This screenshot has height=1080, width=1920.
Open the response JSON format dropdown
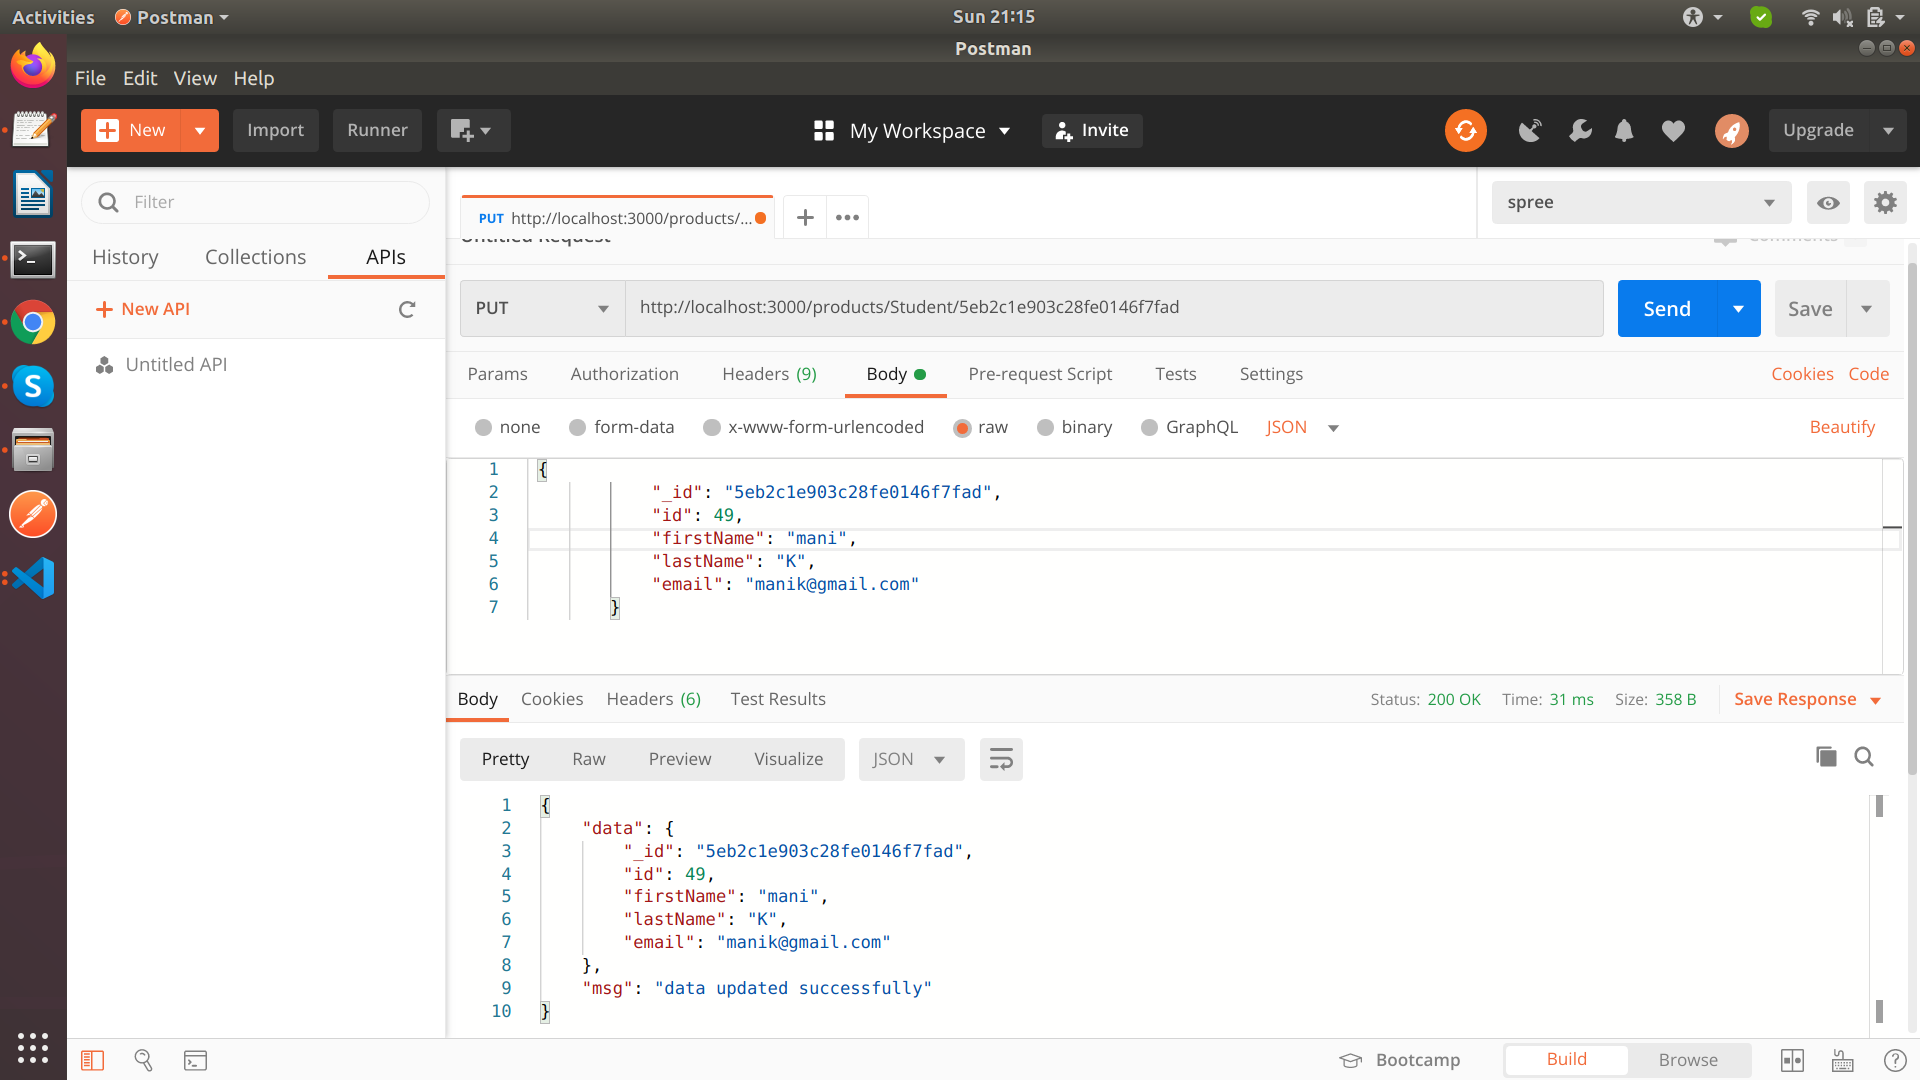click(x=910, y=760)
